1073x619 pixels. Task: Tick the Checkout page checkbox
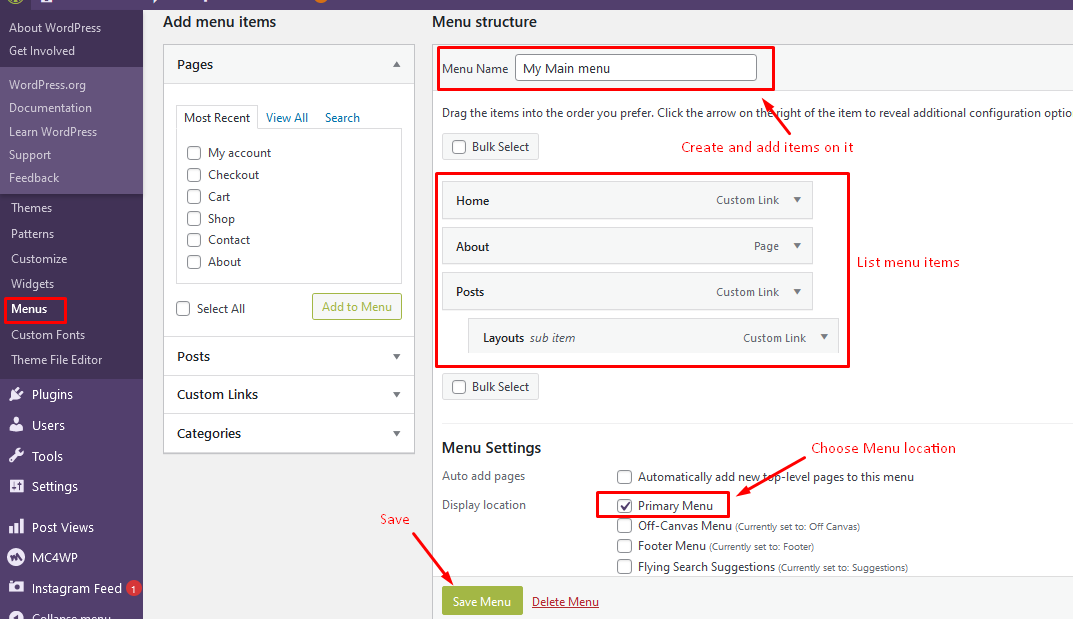tap(194, 174)
